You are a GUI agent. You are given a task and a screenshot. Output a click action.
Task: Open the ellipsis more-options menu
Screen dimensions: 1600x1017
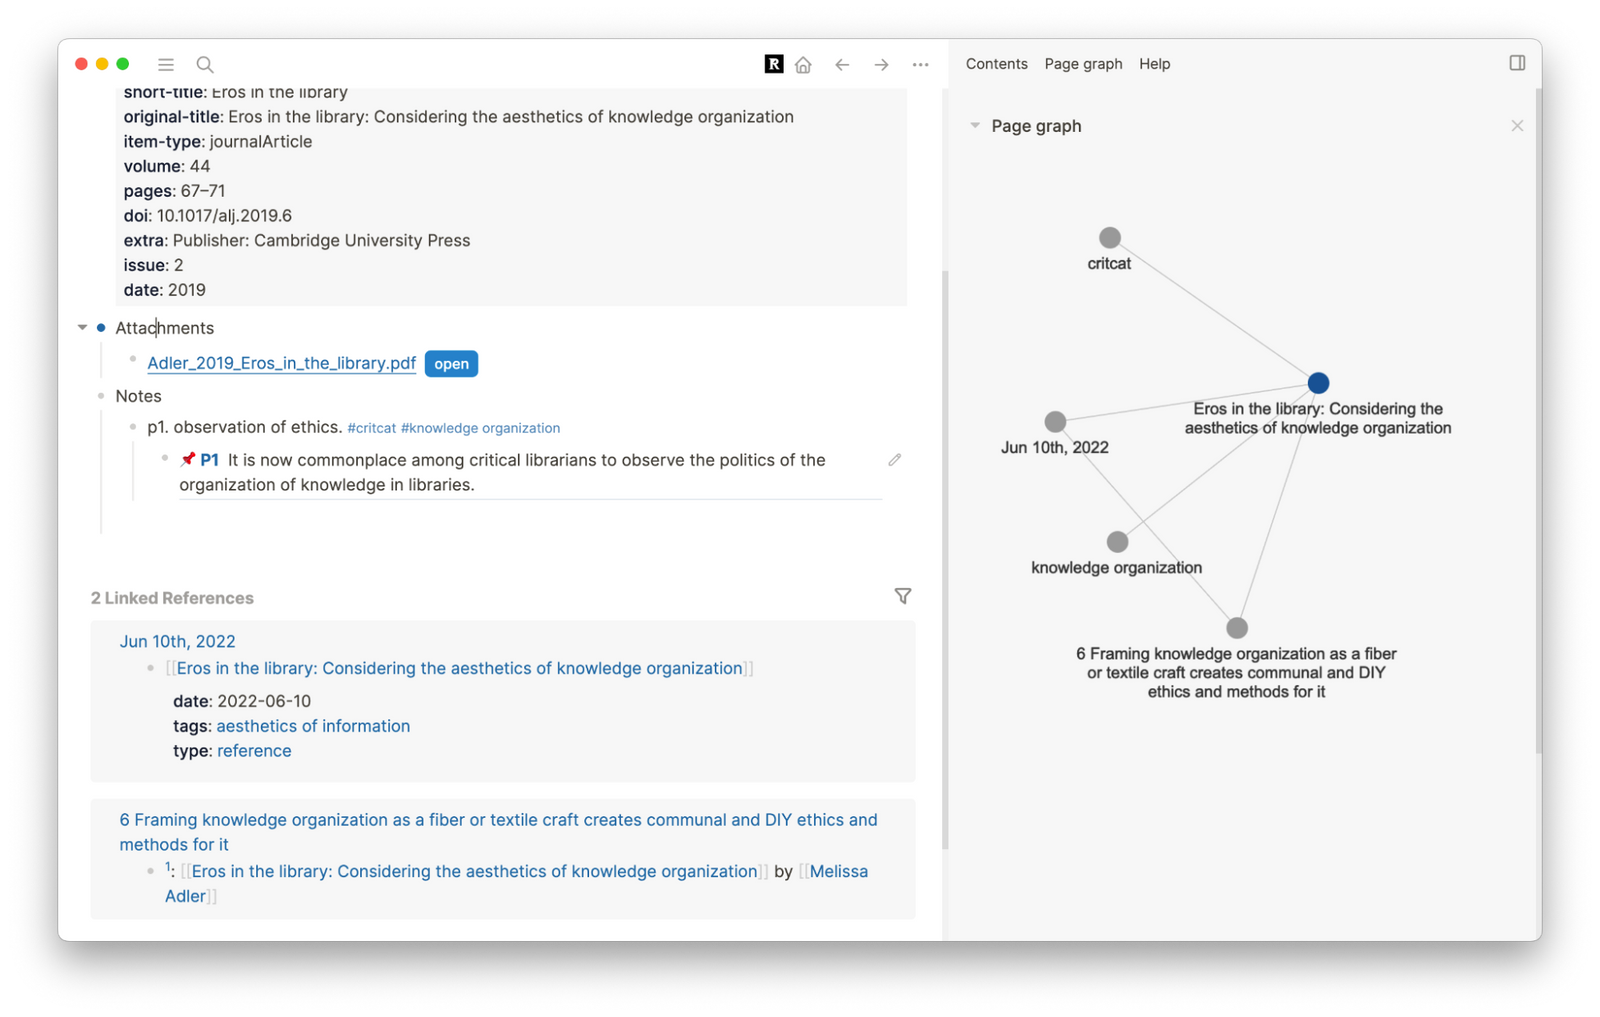tap(920, 64)
